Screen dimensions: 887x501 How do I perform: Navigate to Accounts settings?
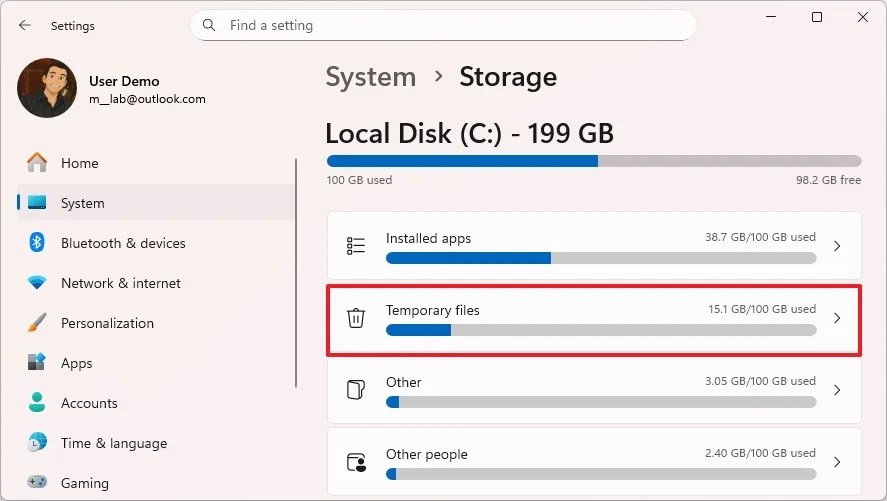click(x=156, y=403)
